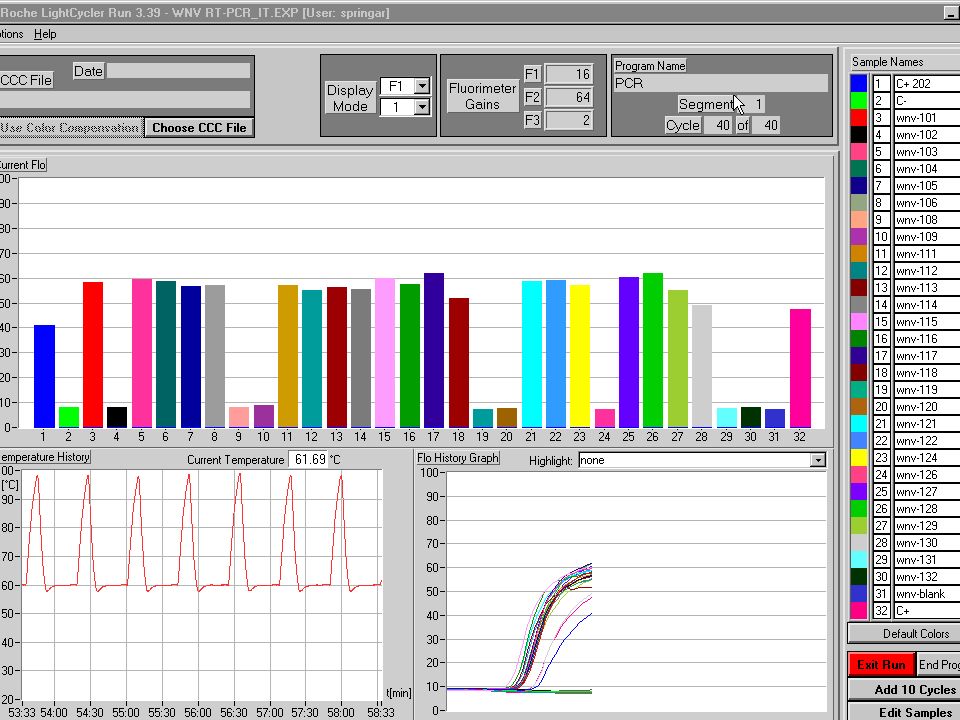Click the Edit Samples button
960x720 pixels.
906,712
